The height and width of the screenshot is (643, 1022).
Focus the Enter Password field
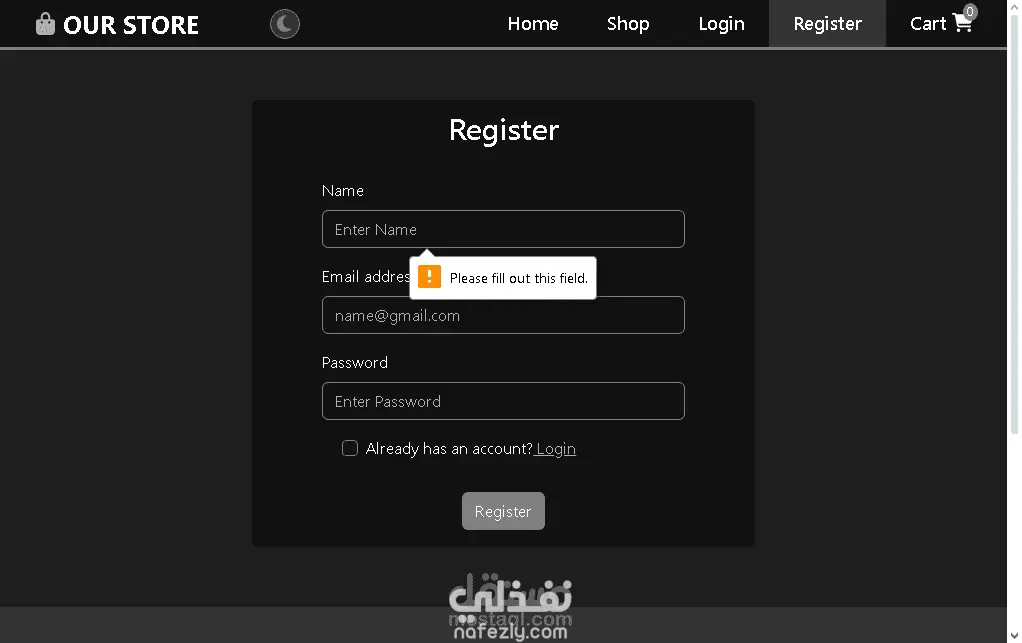tap(503, 401)
